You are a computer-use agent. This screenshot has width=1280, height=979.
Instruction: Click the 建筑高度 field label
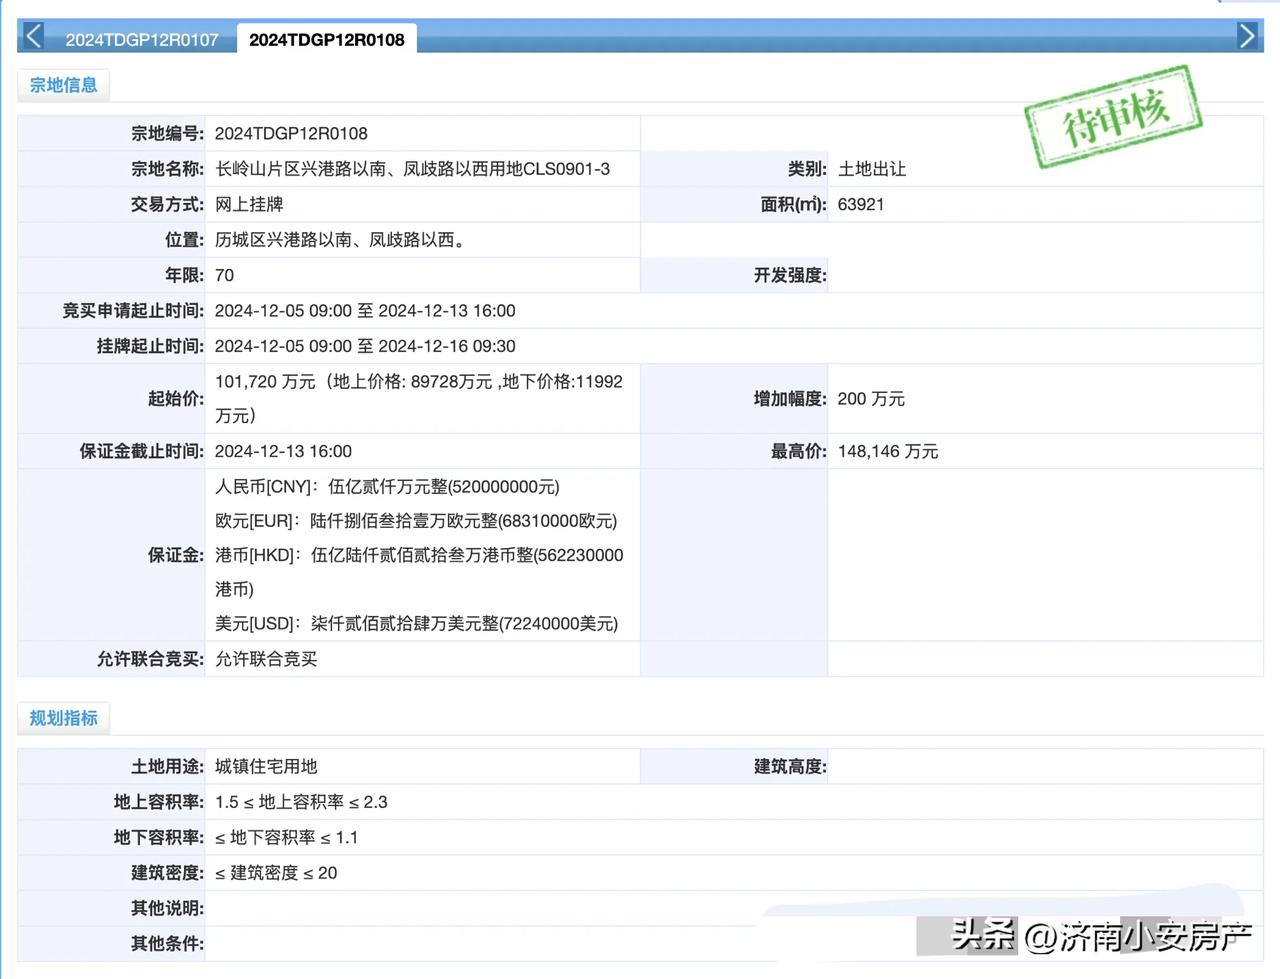[790, 766]
